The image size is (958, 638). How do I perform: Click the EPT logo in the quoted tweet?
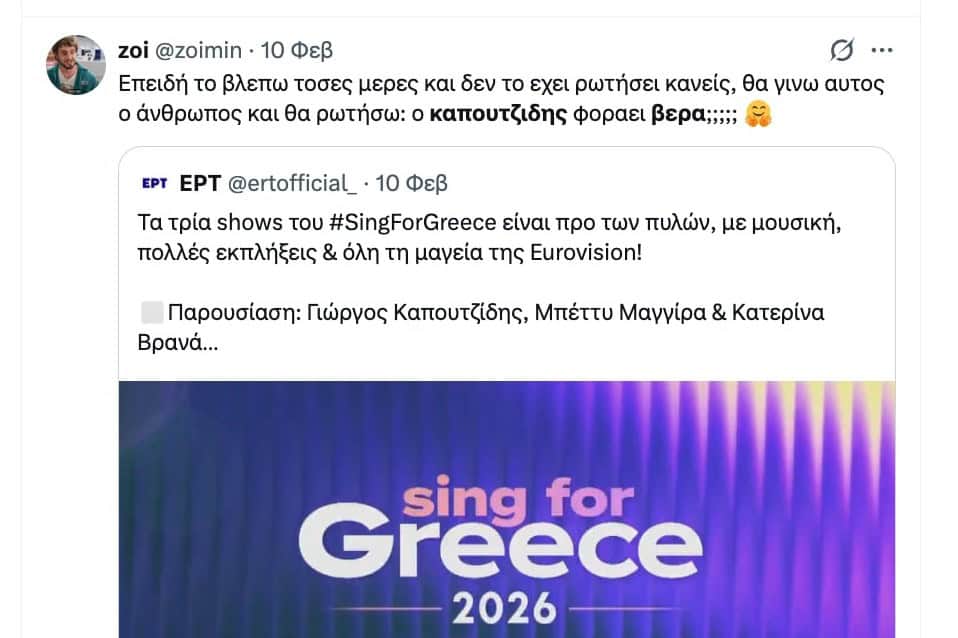[x=154, y=183]
